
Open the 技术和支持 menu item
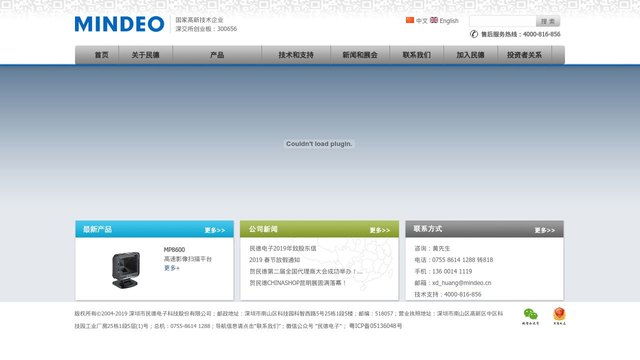[296, 55]
